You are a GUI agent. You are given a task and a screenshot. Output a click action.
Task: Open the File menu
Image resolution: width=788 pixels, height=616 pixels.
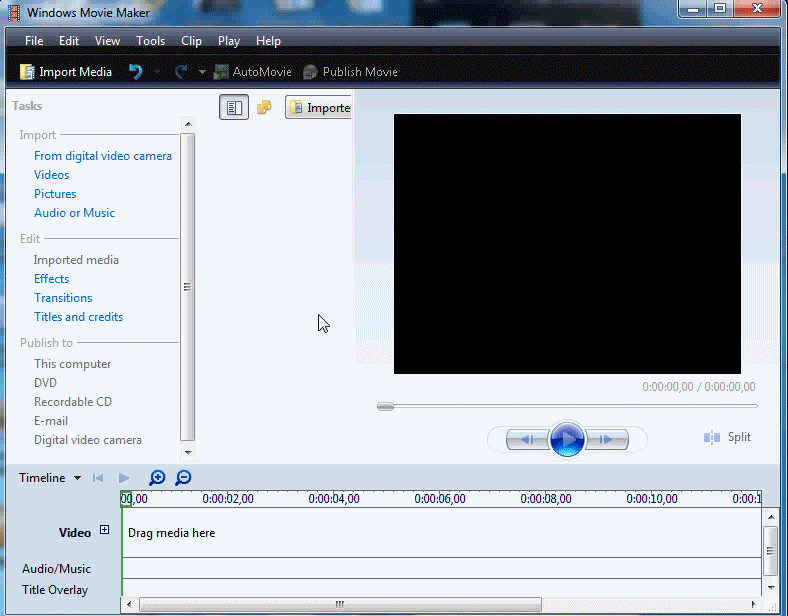point(34,41)
